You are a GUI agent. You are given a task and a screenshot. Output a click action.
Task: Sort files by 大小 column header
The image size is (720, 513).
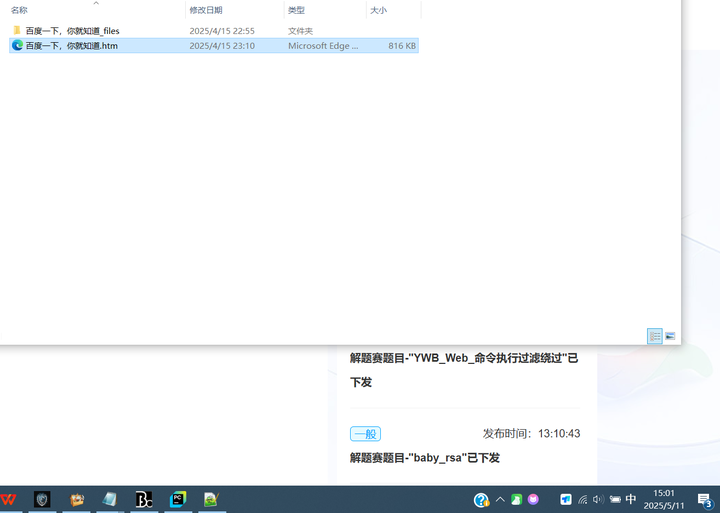coord(378,10)
